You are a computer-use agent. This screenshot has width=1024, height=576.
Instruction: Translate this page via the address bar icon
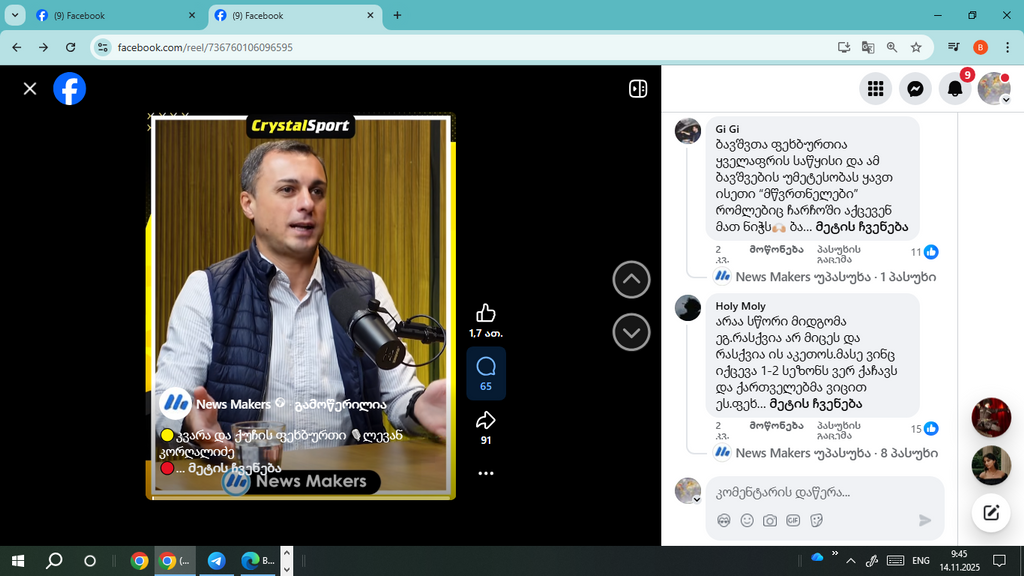[x=868, y=47]
